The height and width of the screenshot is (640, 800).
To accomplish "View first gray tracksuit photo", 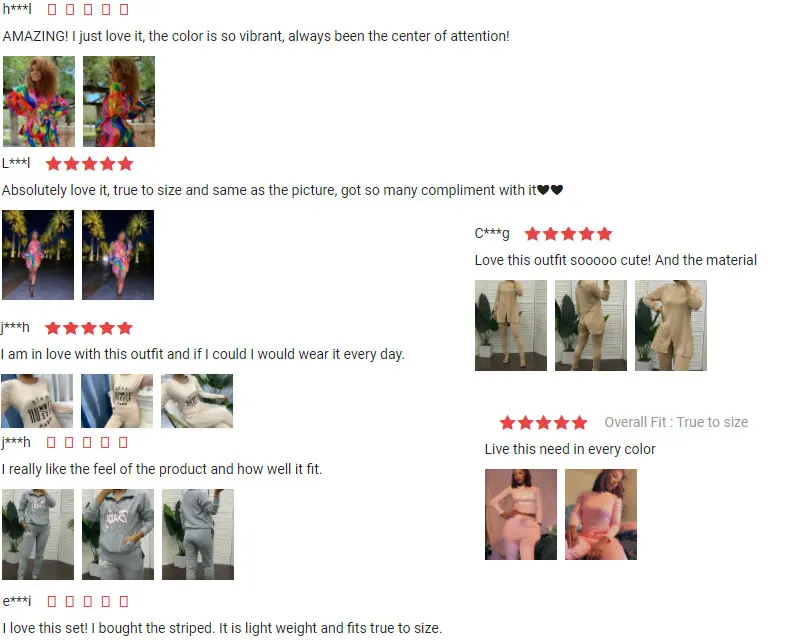I will (38, 534).
